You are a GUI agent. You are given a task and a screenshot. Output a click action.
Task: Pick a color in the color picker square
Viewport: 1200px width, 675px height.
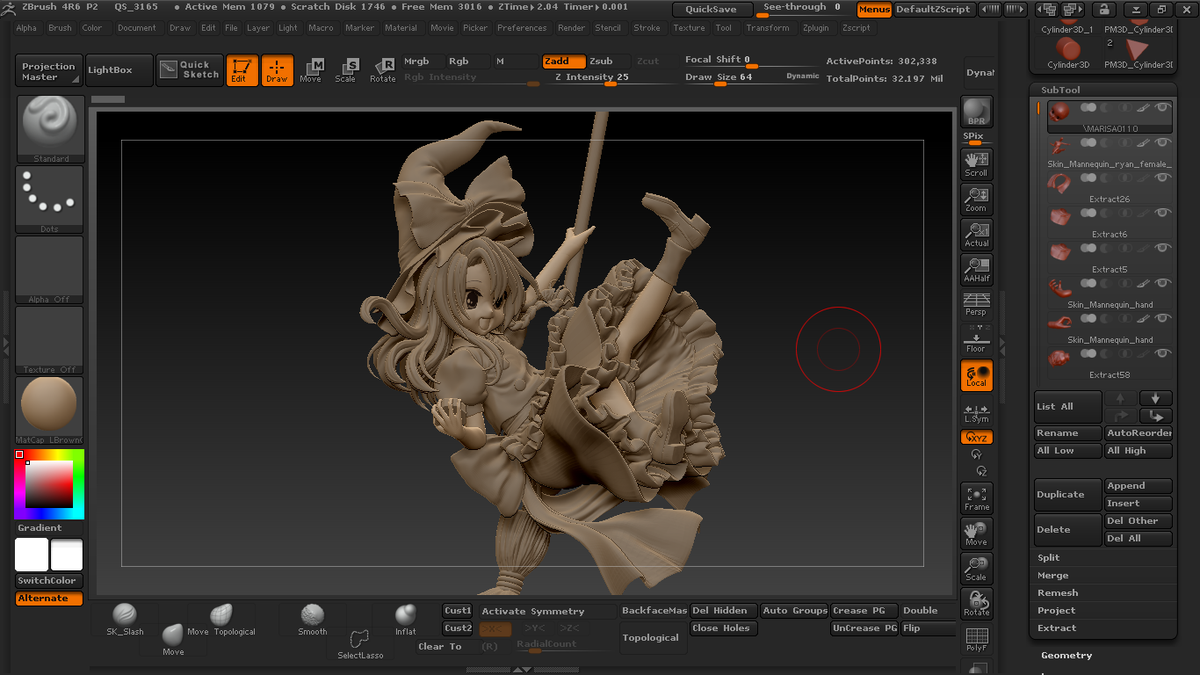(x=50, y=485)
